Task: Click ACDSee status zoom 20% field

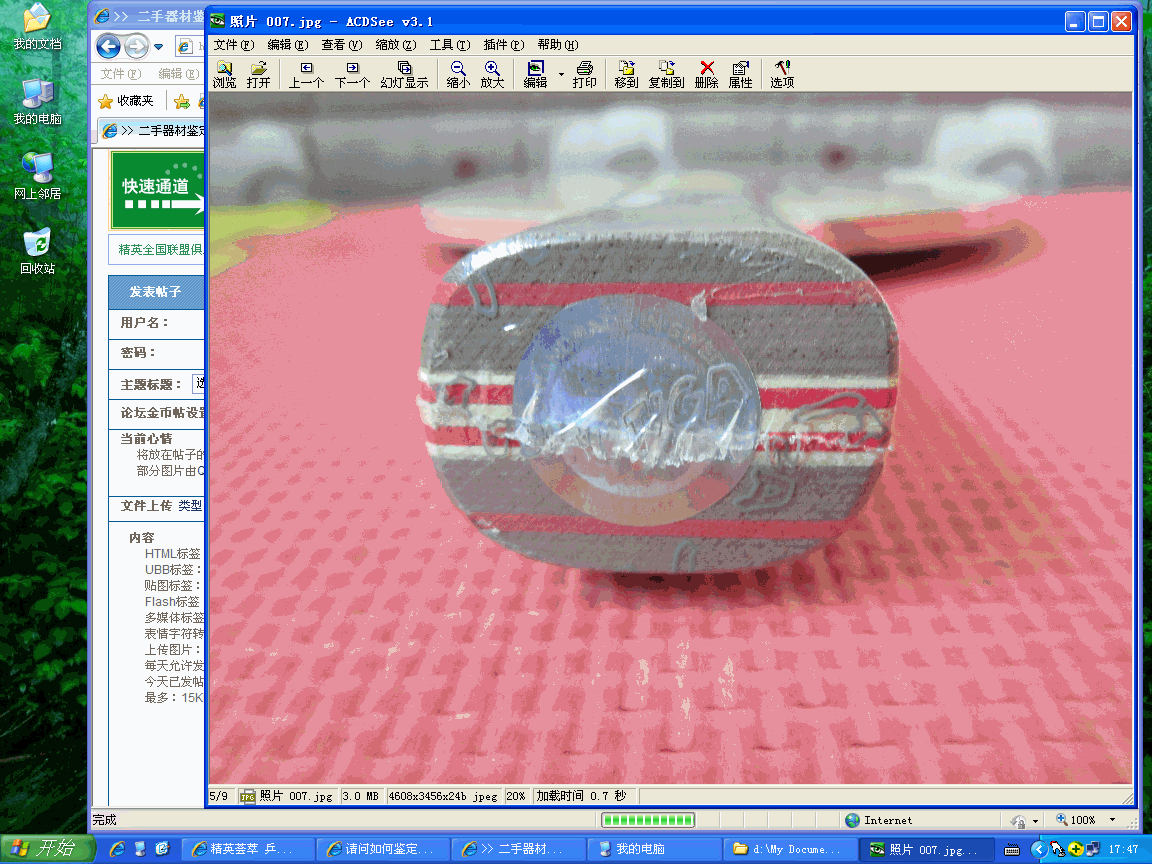Action: click(516, 796)
